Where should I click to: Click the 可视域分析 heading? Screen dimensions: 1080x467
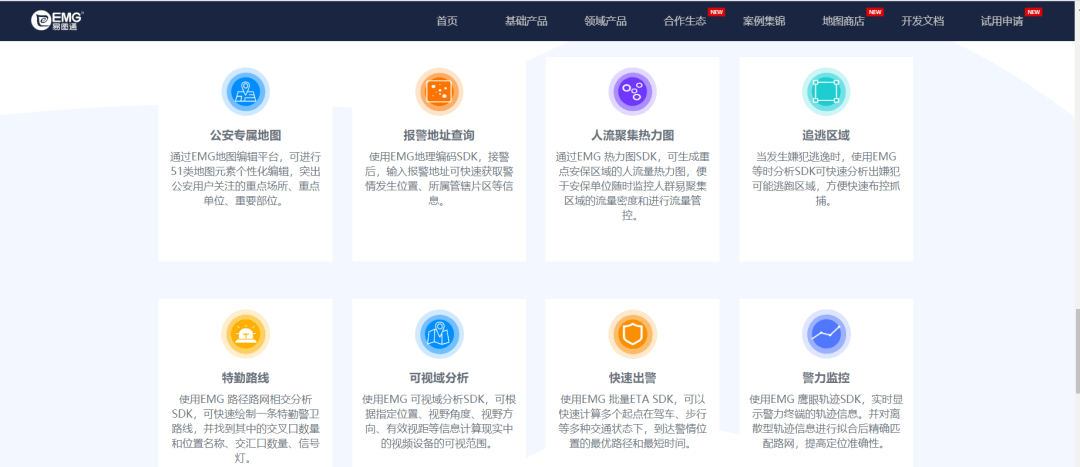point(439,377)
